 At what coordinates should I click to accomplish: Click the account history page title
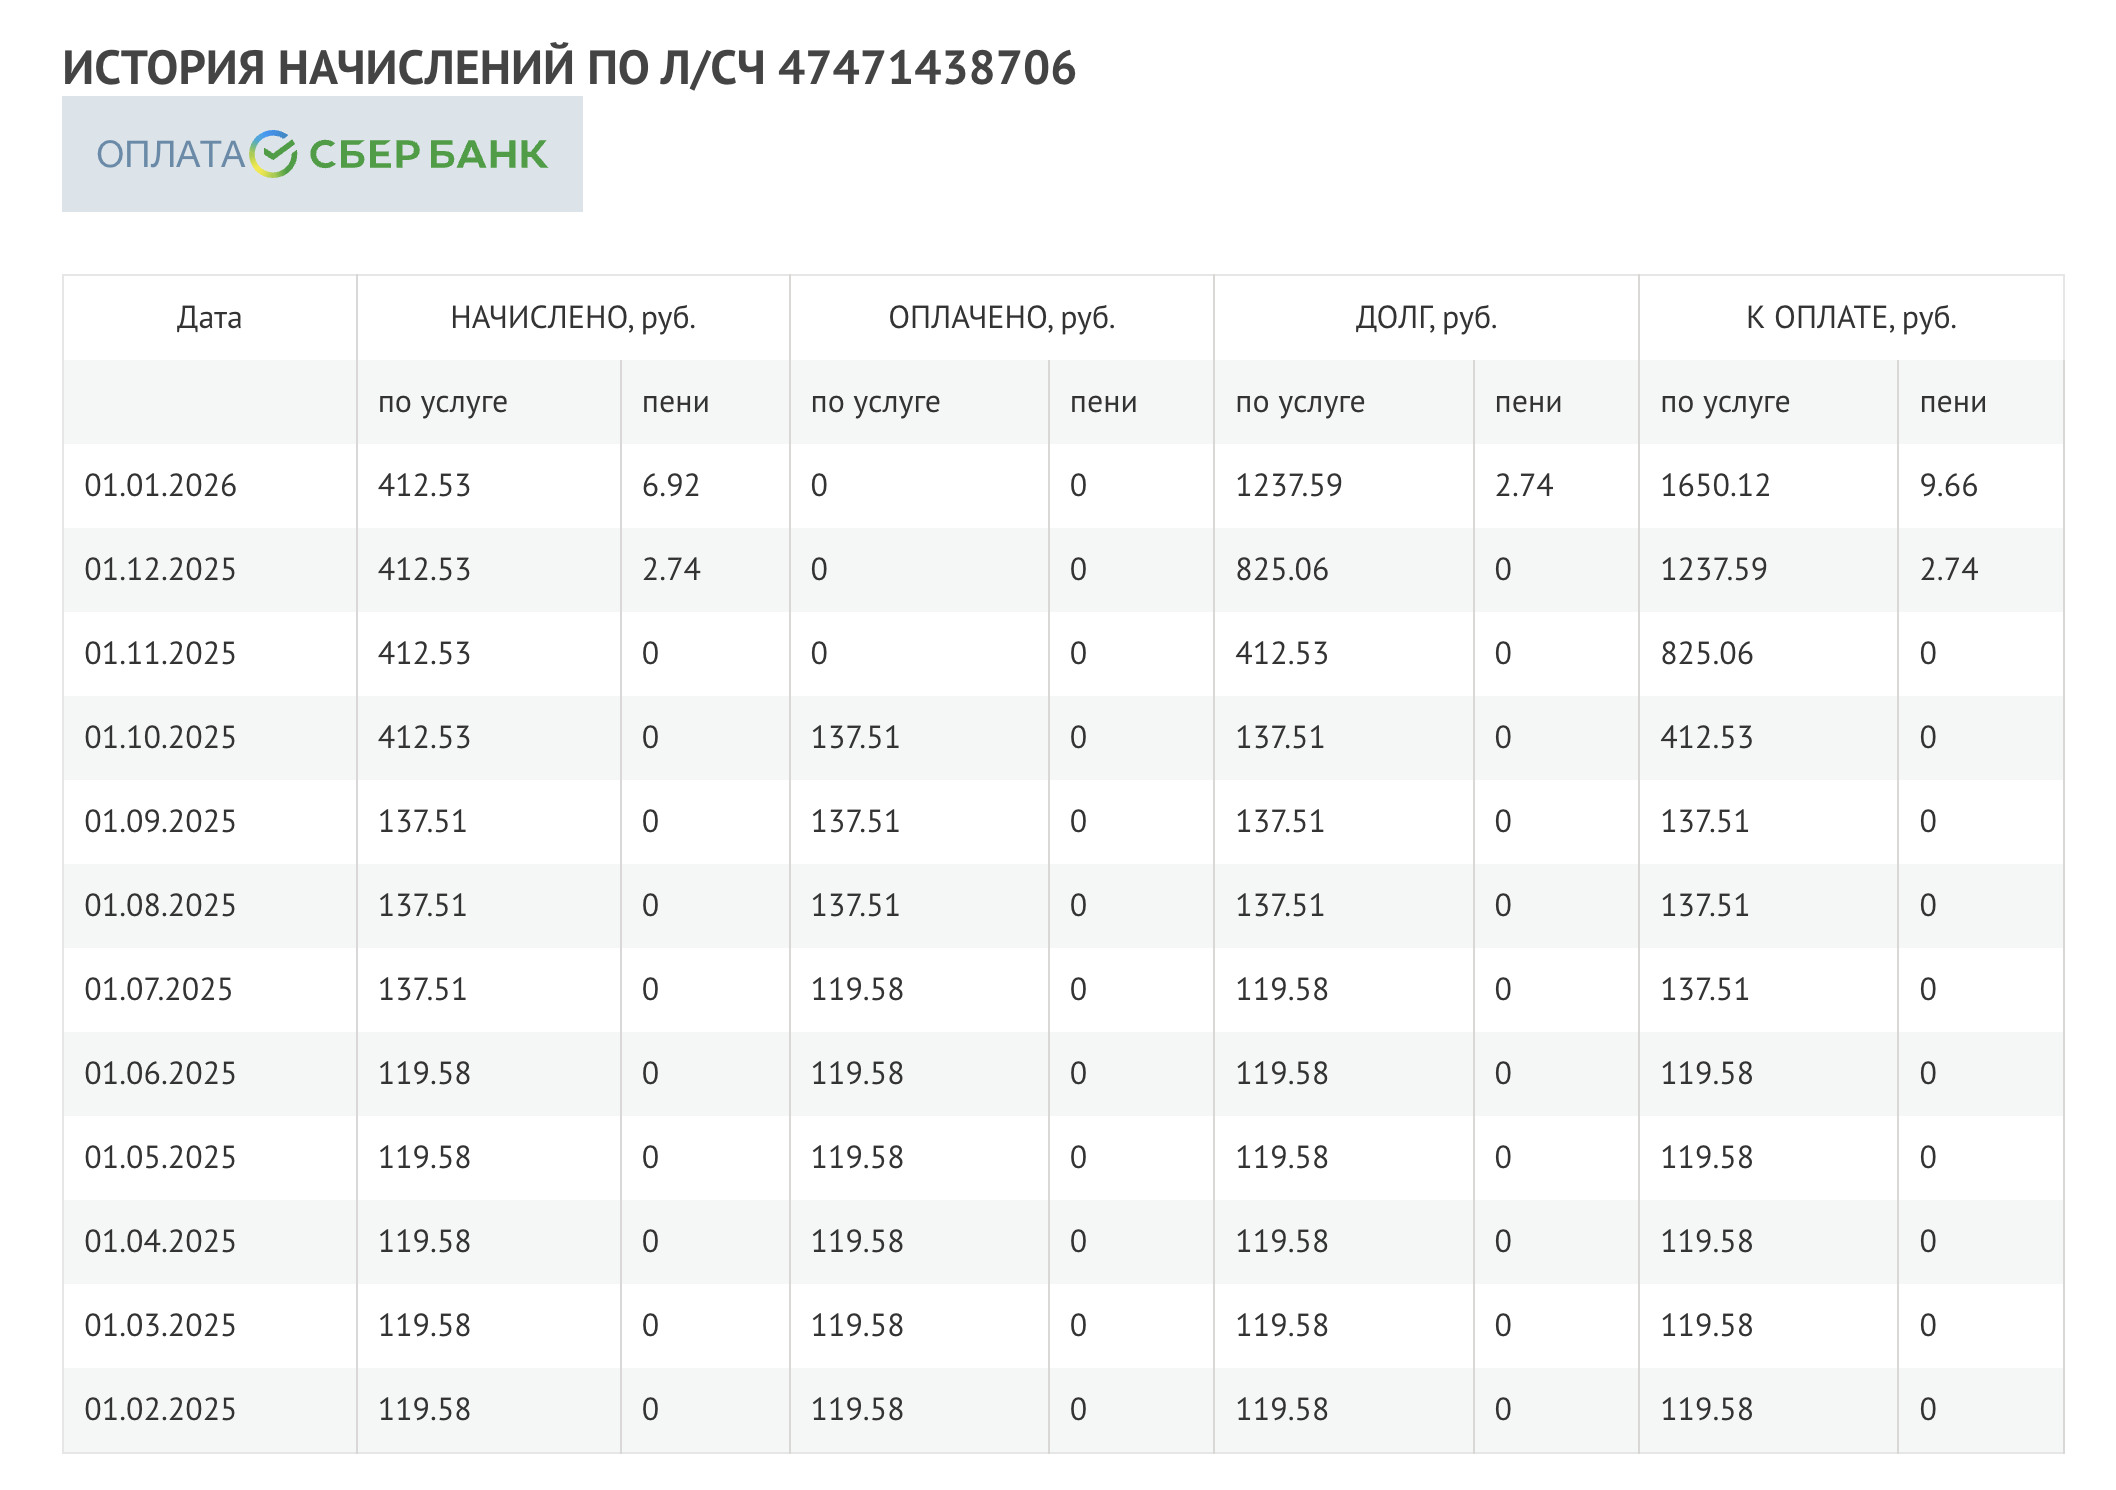tap(568, 68)
